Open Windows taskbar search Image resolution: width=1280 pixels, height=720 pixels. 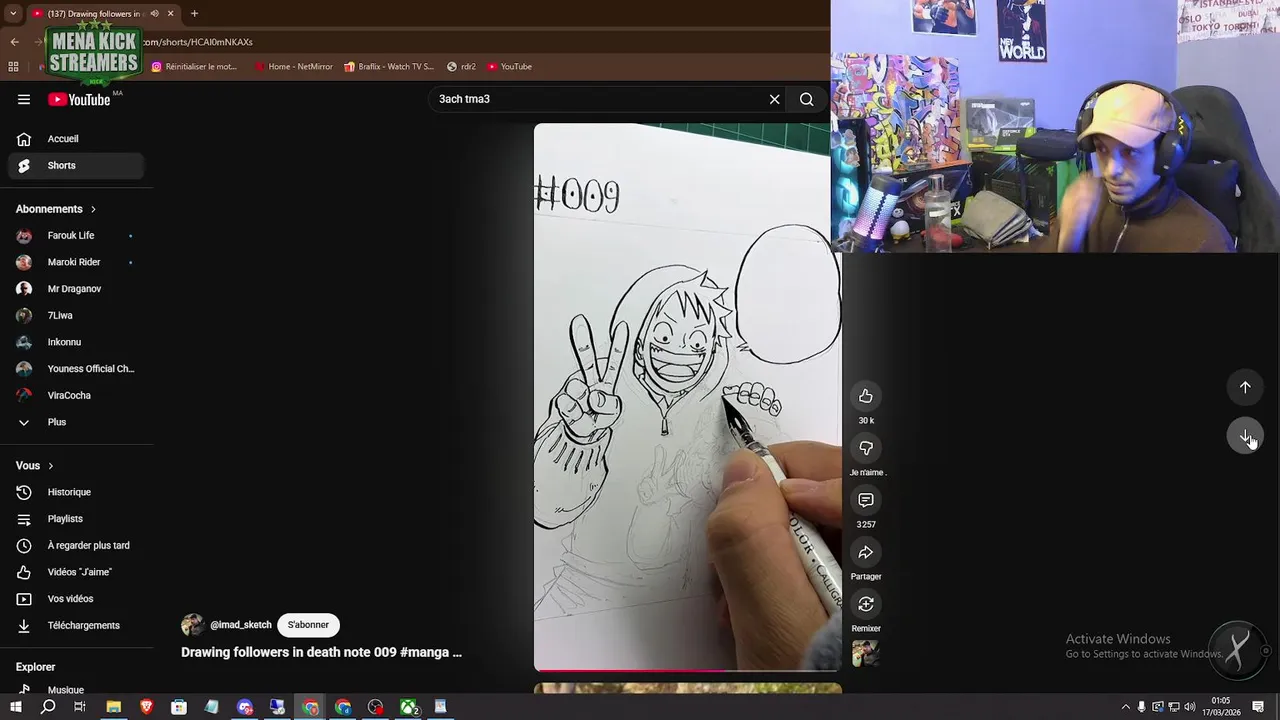(48, 707)
